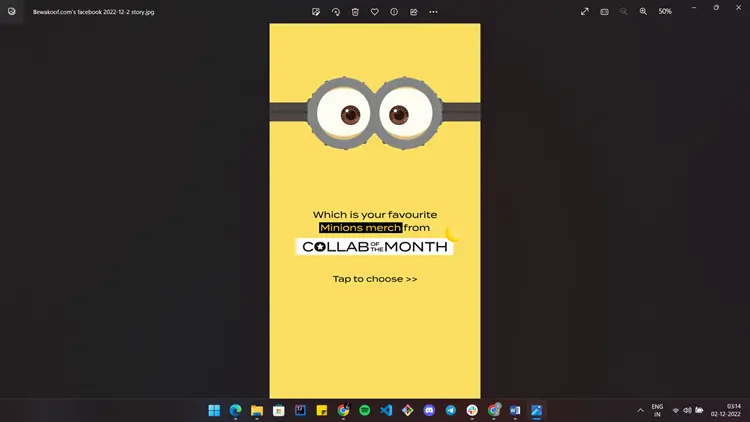Expand the hidden system tray icons

click(x=640, y=410)
